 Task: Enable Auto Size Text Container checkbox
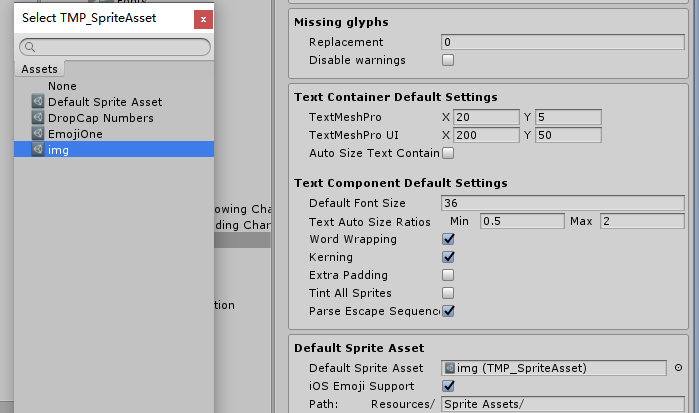448,153
